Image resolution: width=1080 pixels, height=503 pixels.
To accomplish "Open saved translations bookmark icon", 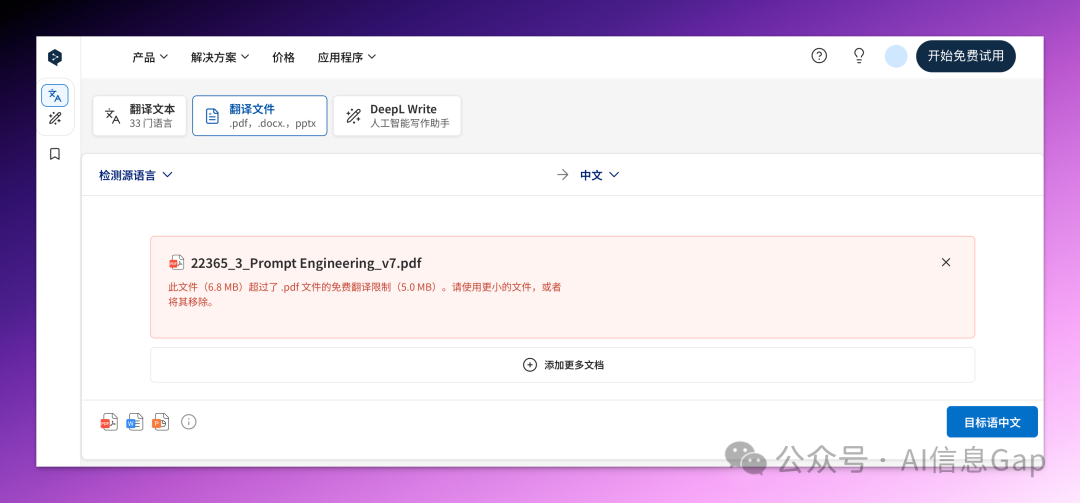I will click(x=55, y=154).
